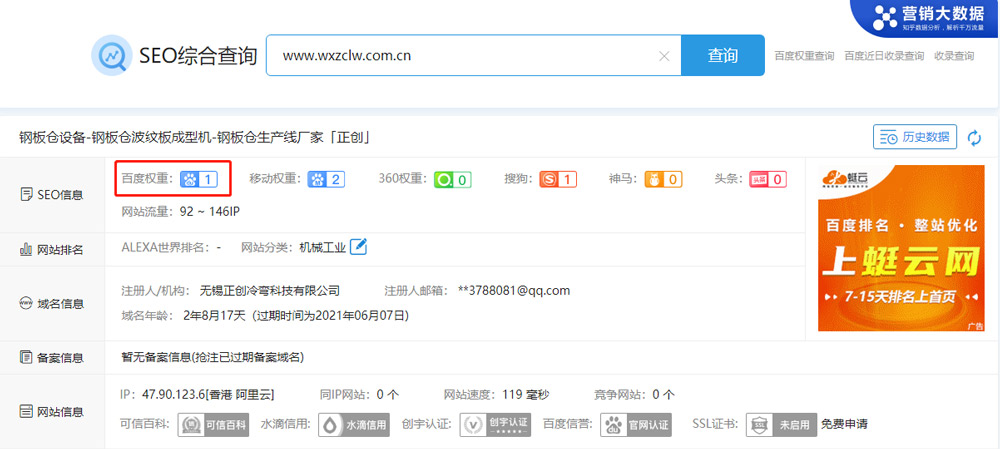Click the Shenma weight badge icon
This screenshot has height=449, width=1000.
pyautogui.click(x=663, y=180)
